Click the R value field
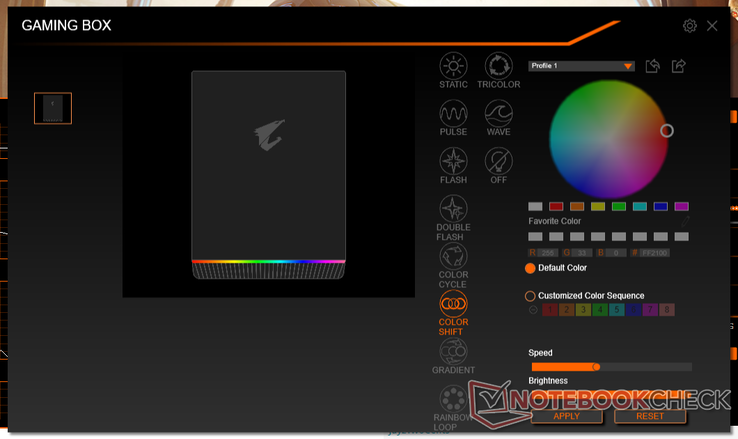738x439 pixels. coord(547,253)
